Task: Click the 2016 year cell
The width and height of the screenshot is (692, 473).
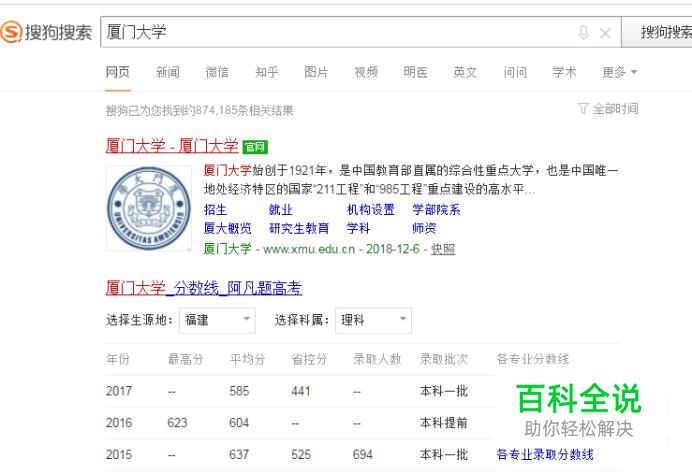Action: coord(119,423)
